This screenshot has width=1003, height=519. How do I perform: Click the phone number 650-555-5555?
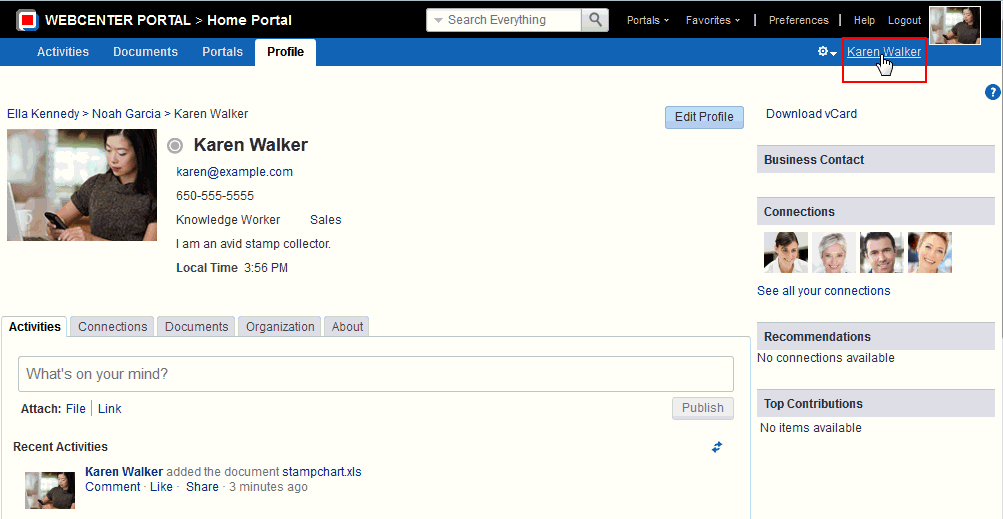click(215, 196)
